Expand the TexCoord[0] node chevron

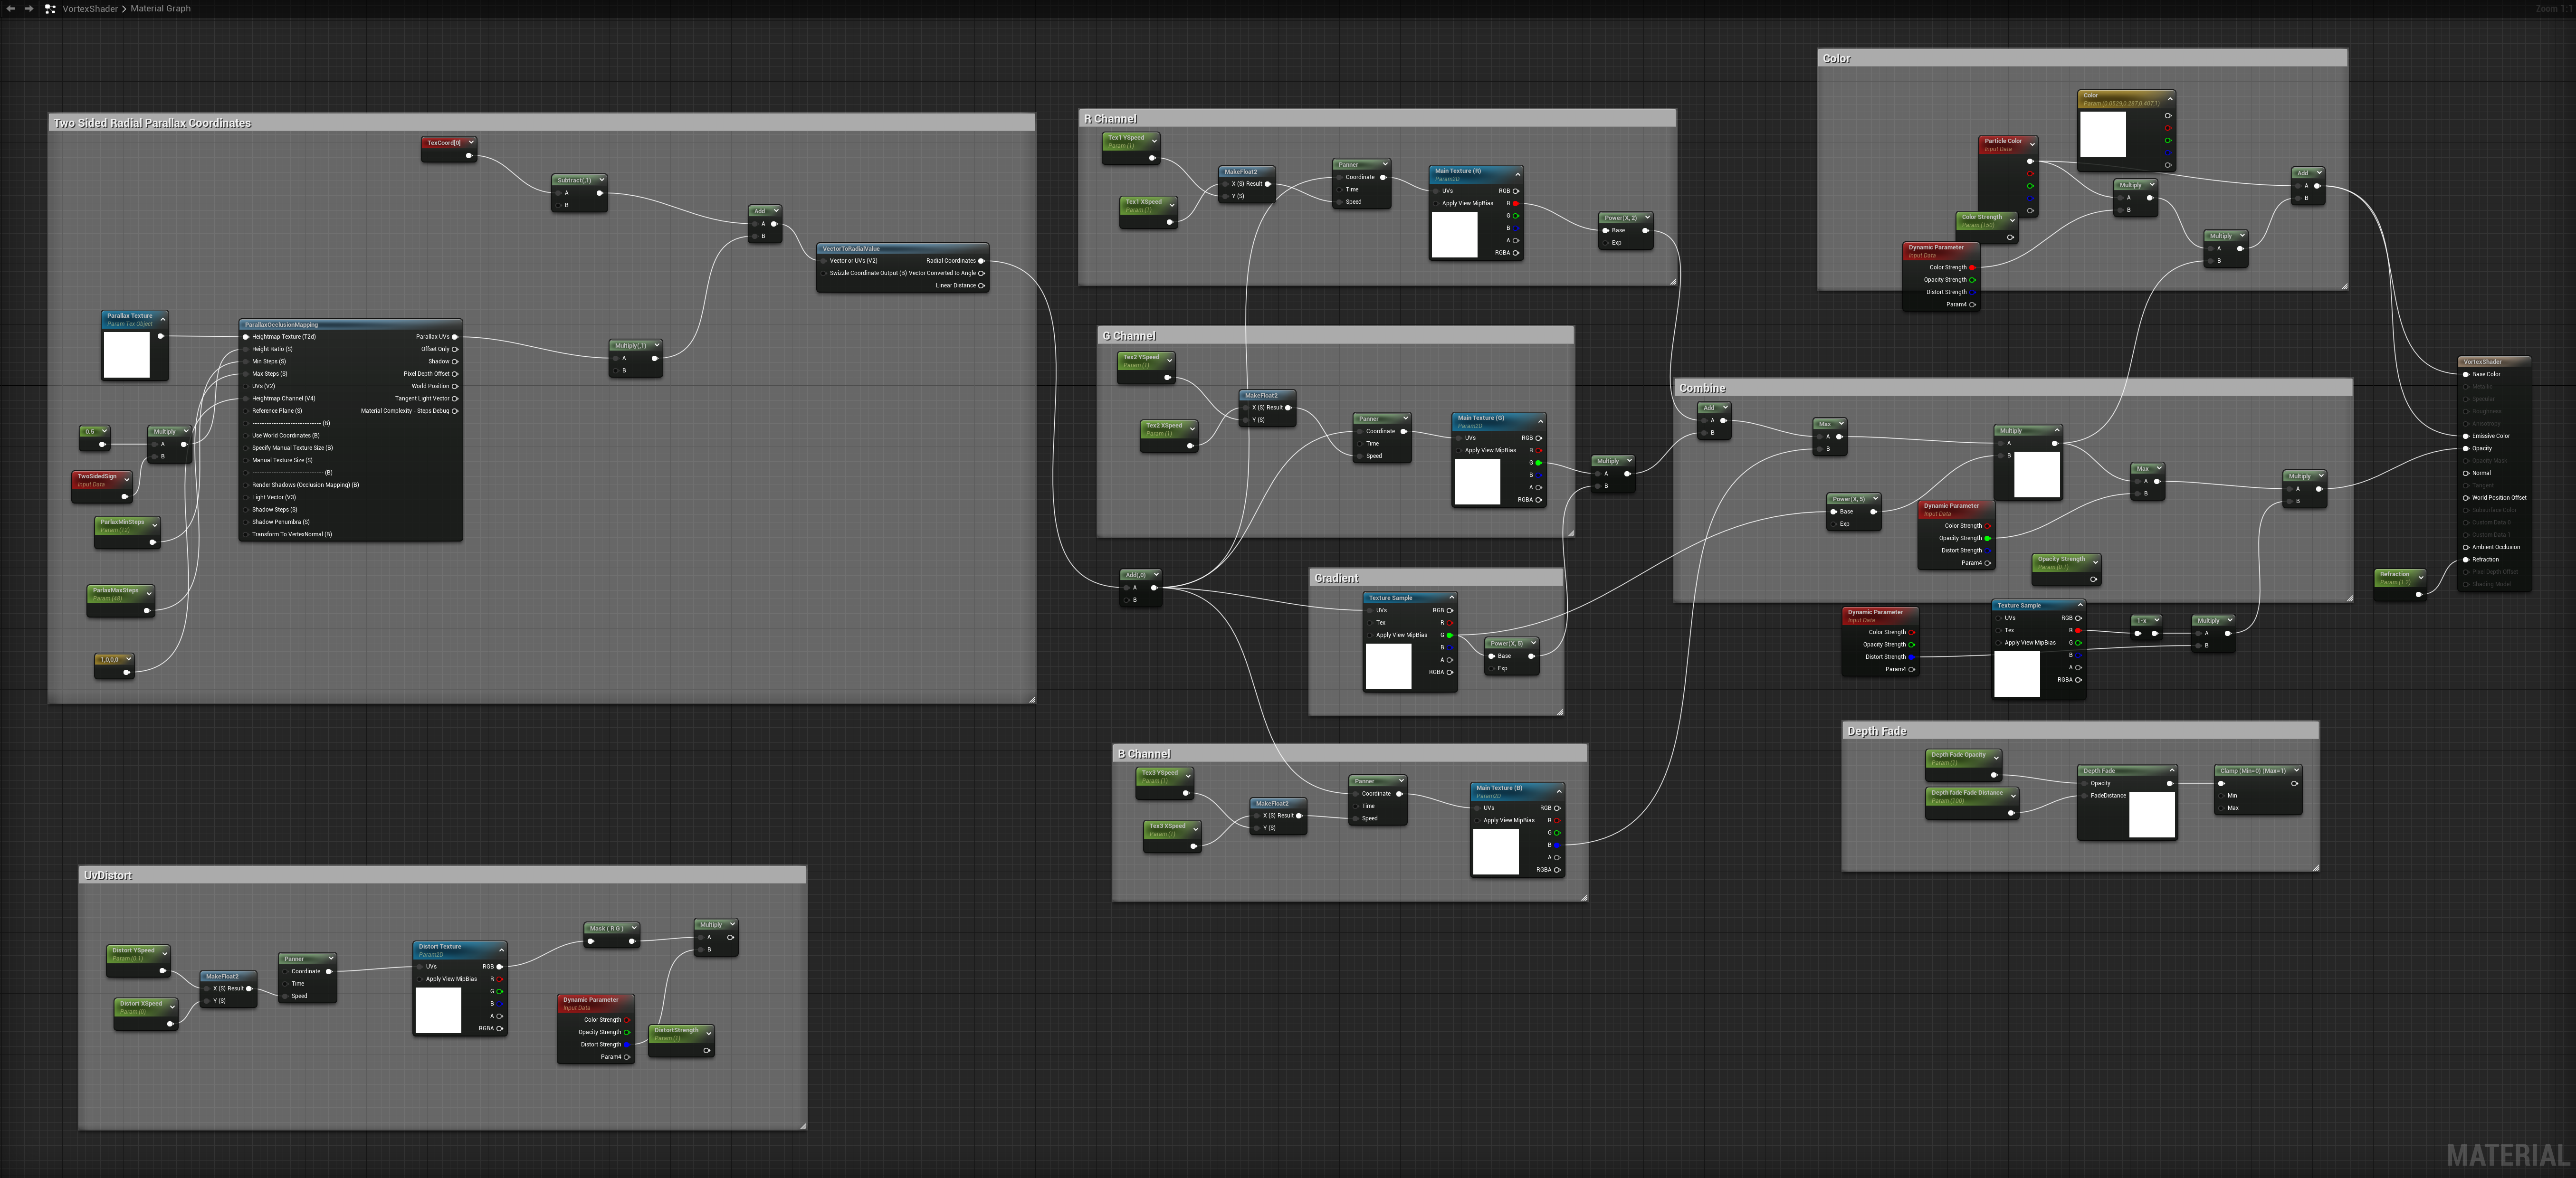[471, 142]
